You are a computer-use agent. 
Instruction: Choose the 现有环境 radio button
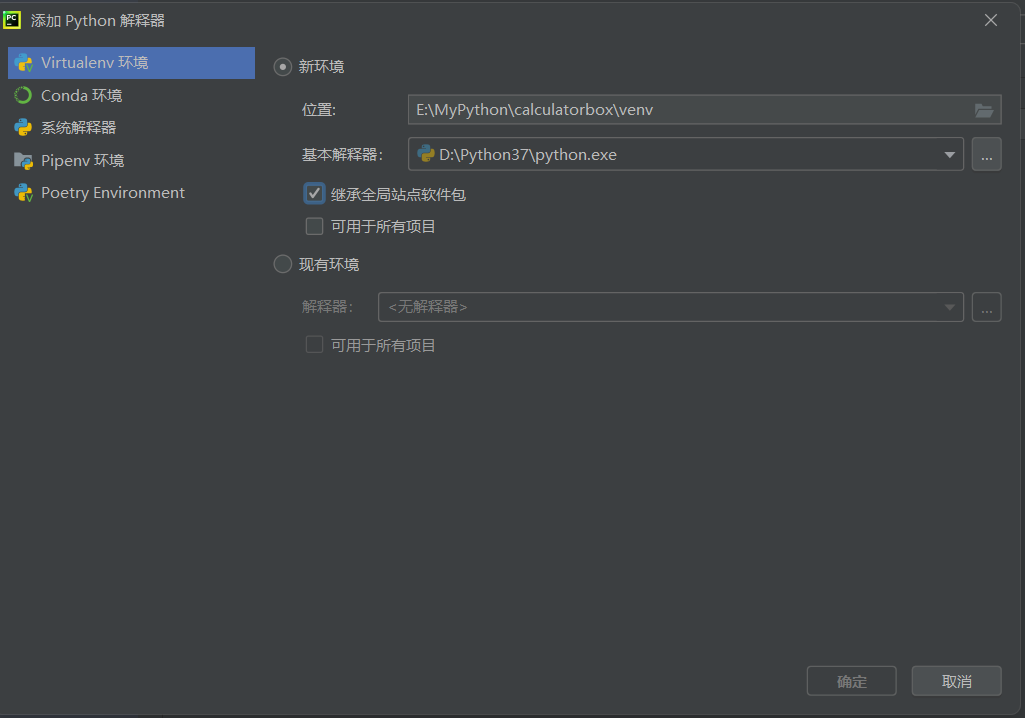[282, 264]
